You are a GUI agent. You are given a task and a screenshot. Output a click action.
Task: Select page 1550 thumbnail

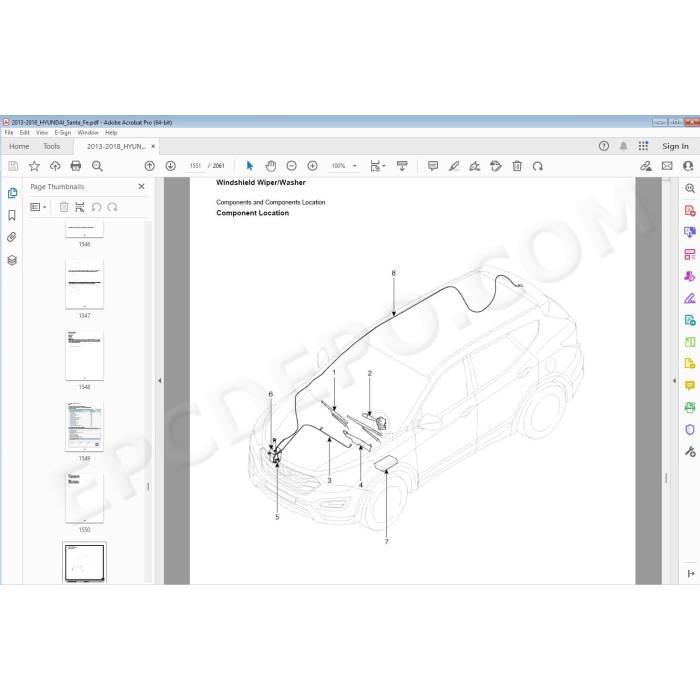click(84, 498)
